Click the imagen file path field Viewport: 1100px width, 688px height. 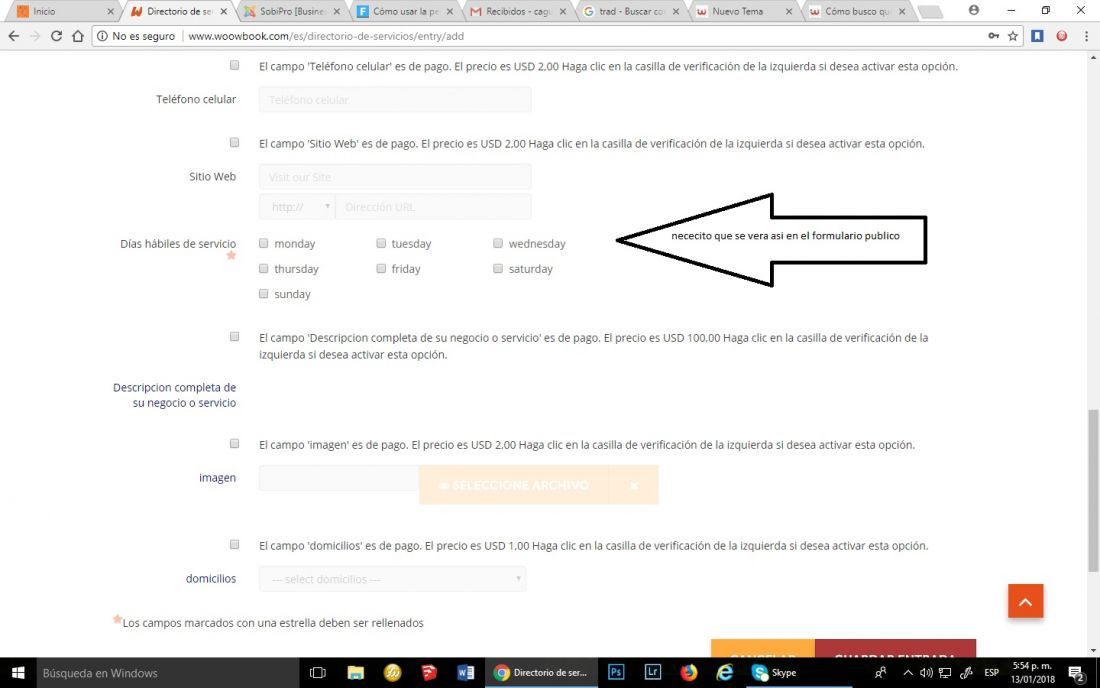coord(339,478)
